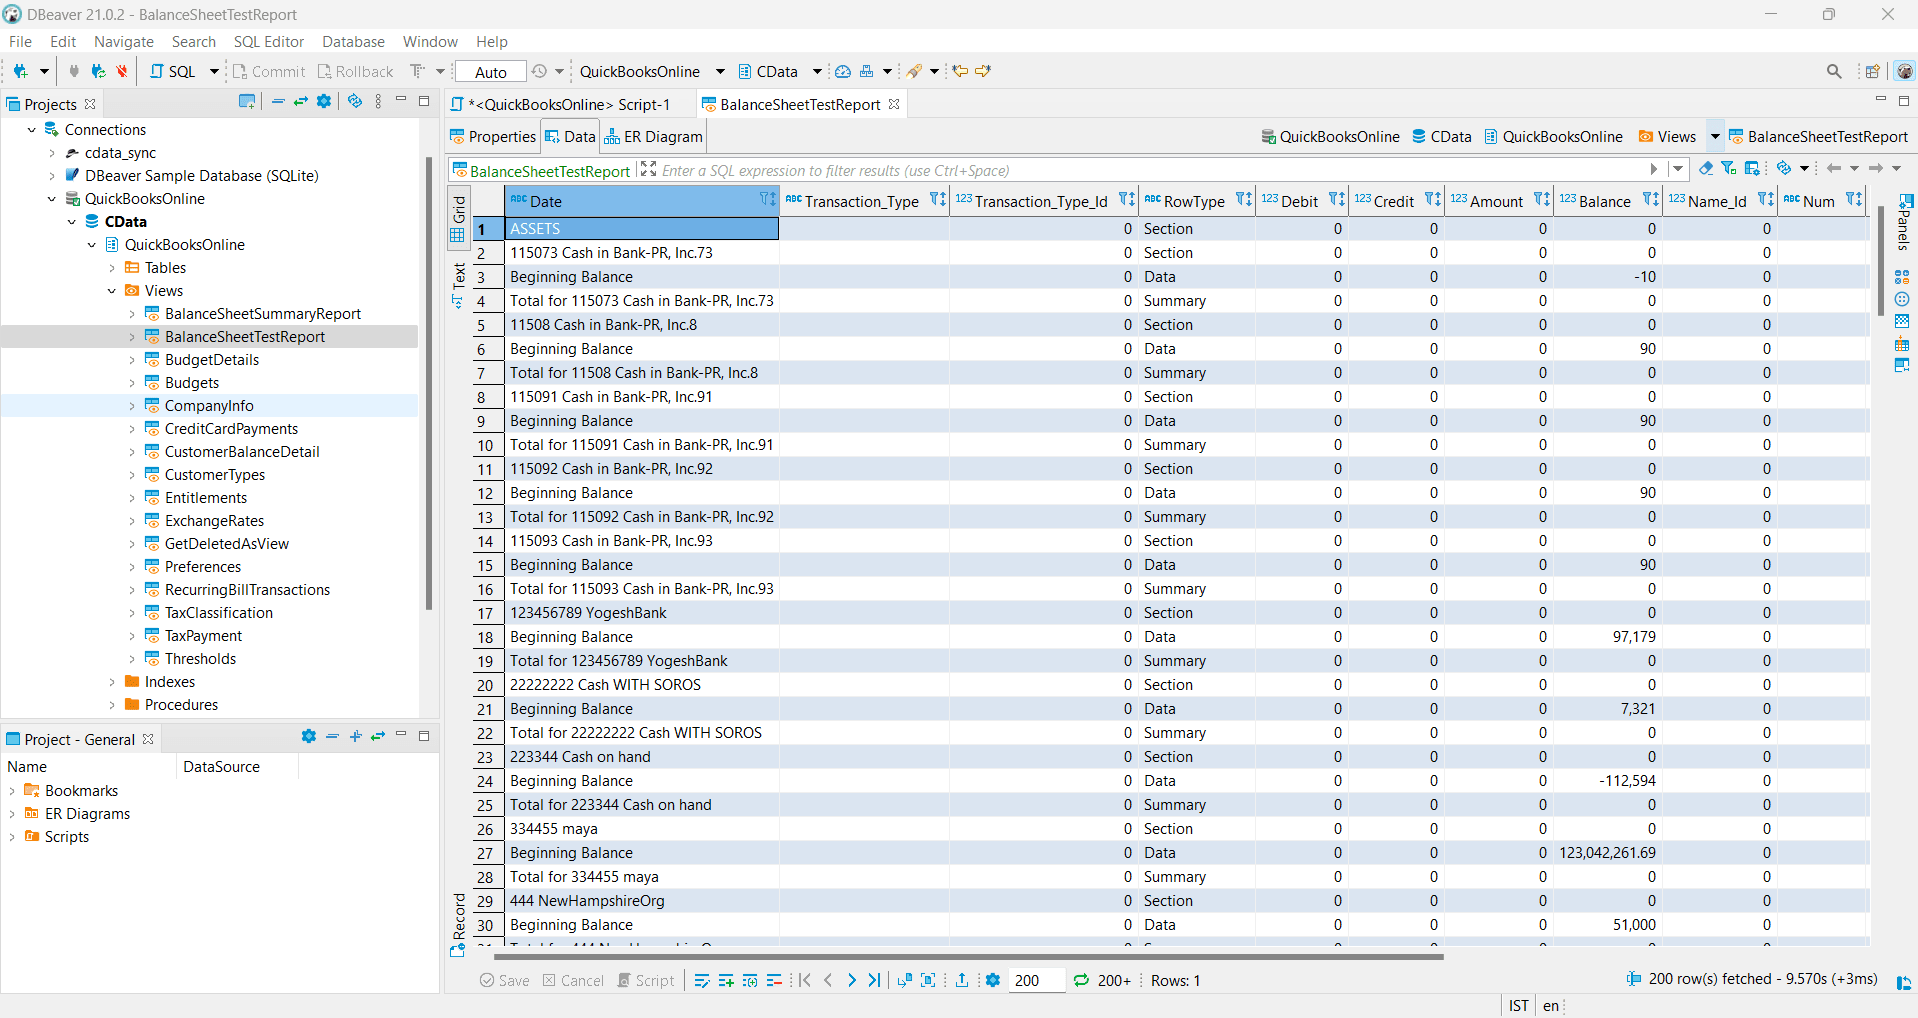1918x1018 pixels.
Task: Click the delete row icon in results toolbar
Action: coord(774,980)
